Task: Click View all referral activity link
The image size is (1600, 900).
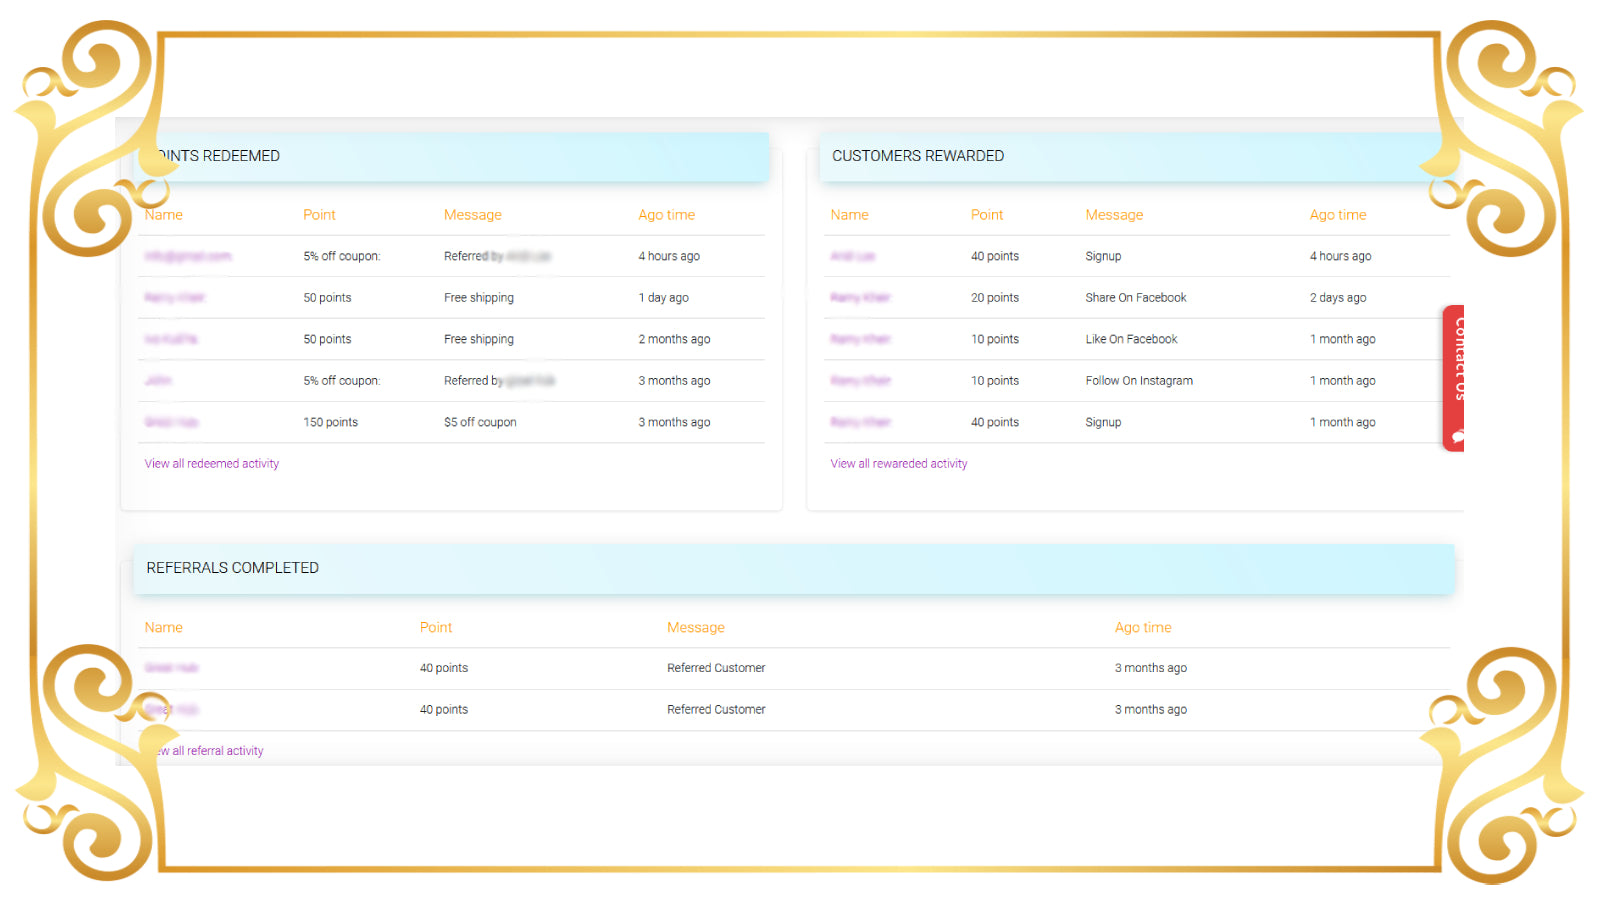Action: [x=207, y=750]
